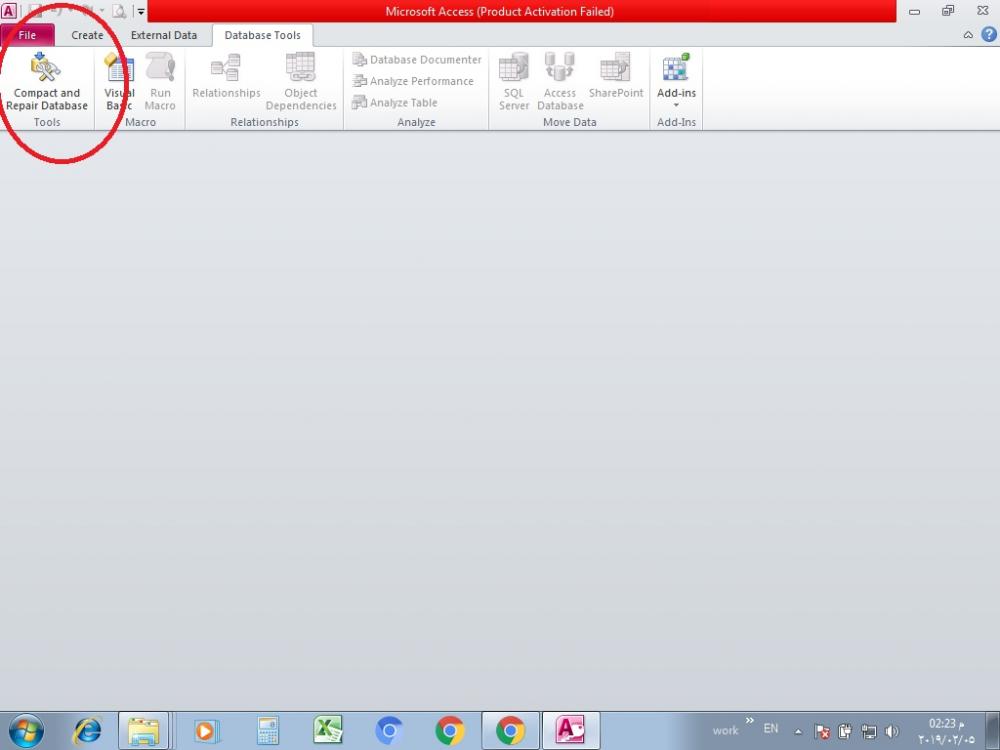The width and height of the screenshot is (1000, 750).
Task: Open the Visual Basic editor
Action: tap(119, 83)
